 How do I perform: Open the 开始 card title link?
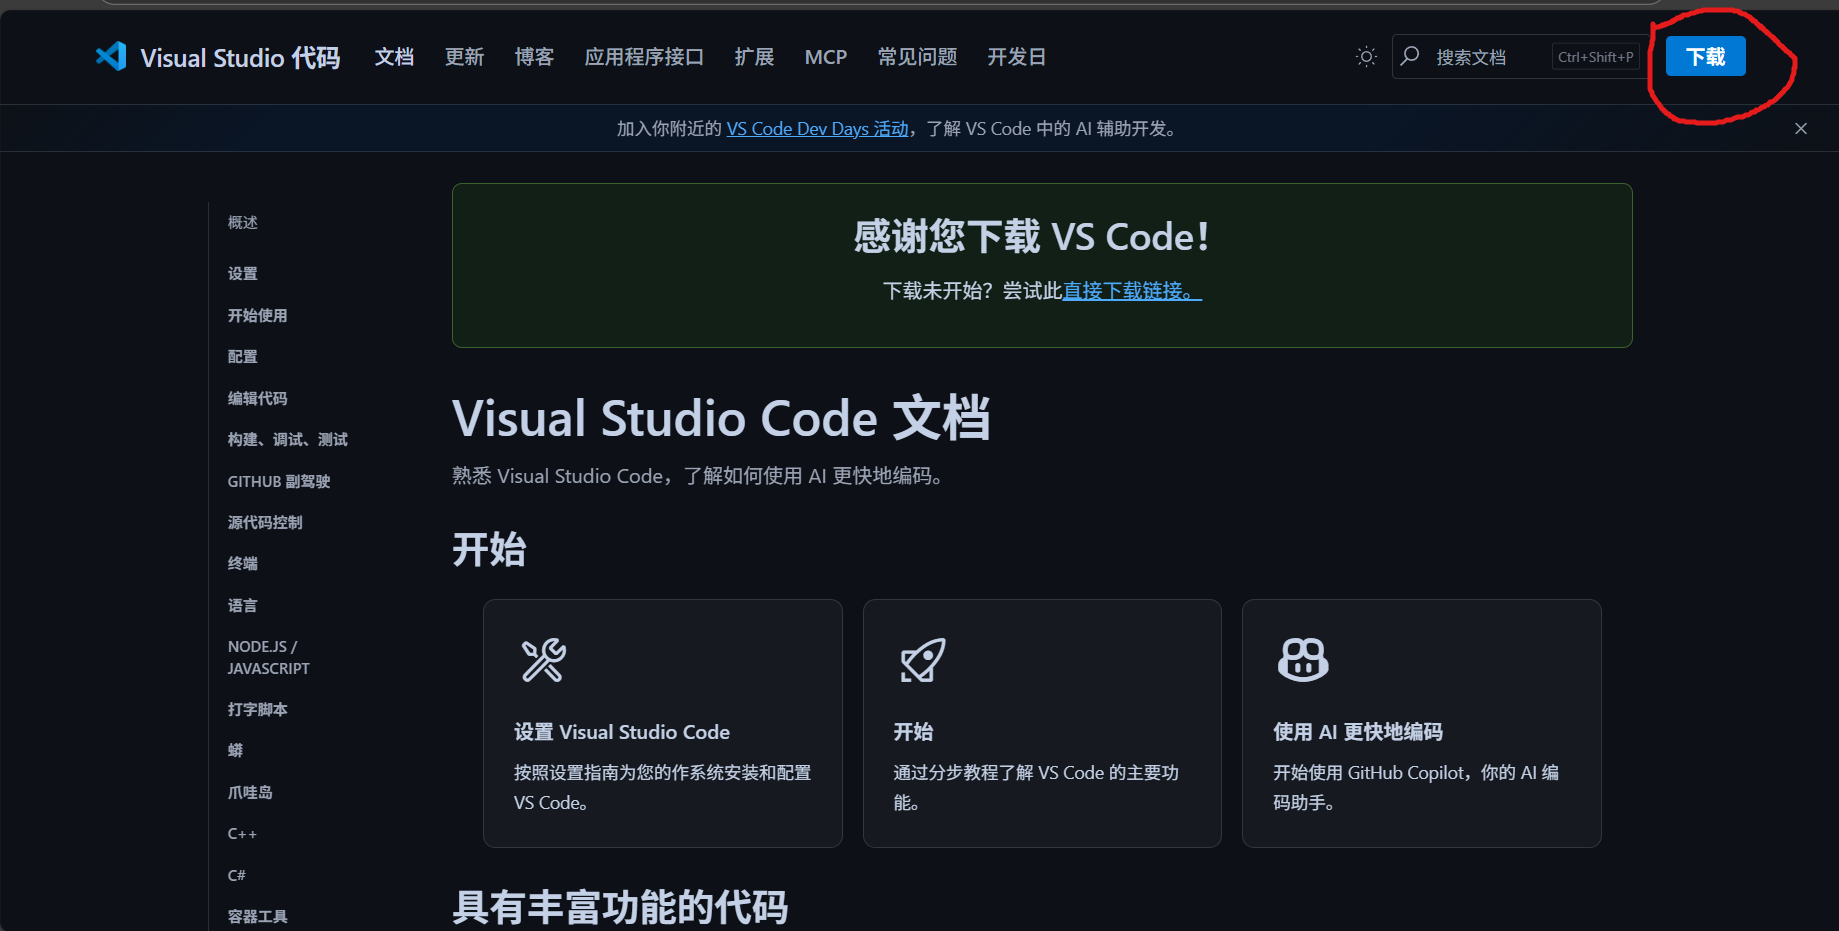click(913, 732)
